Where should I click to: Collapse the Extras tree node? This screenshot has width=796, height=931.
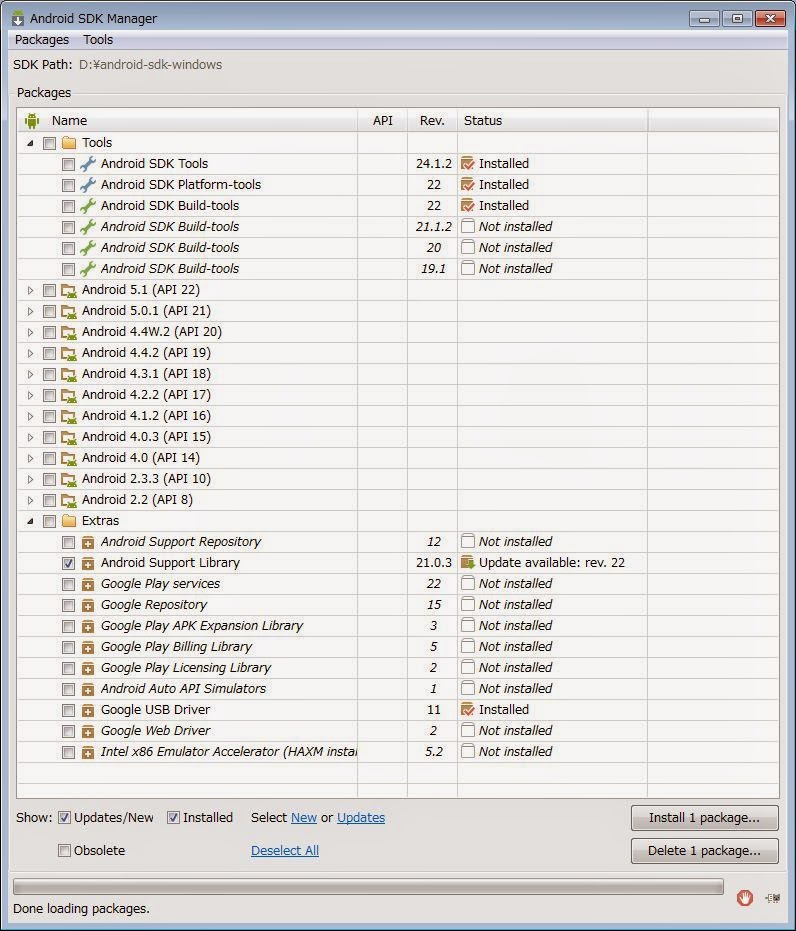point(30,521)
